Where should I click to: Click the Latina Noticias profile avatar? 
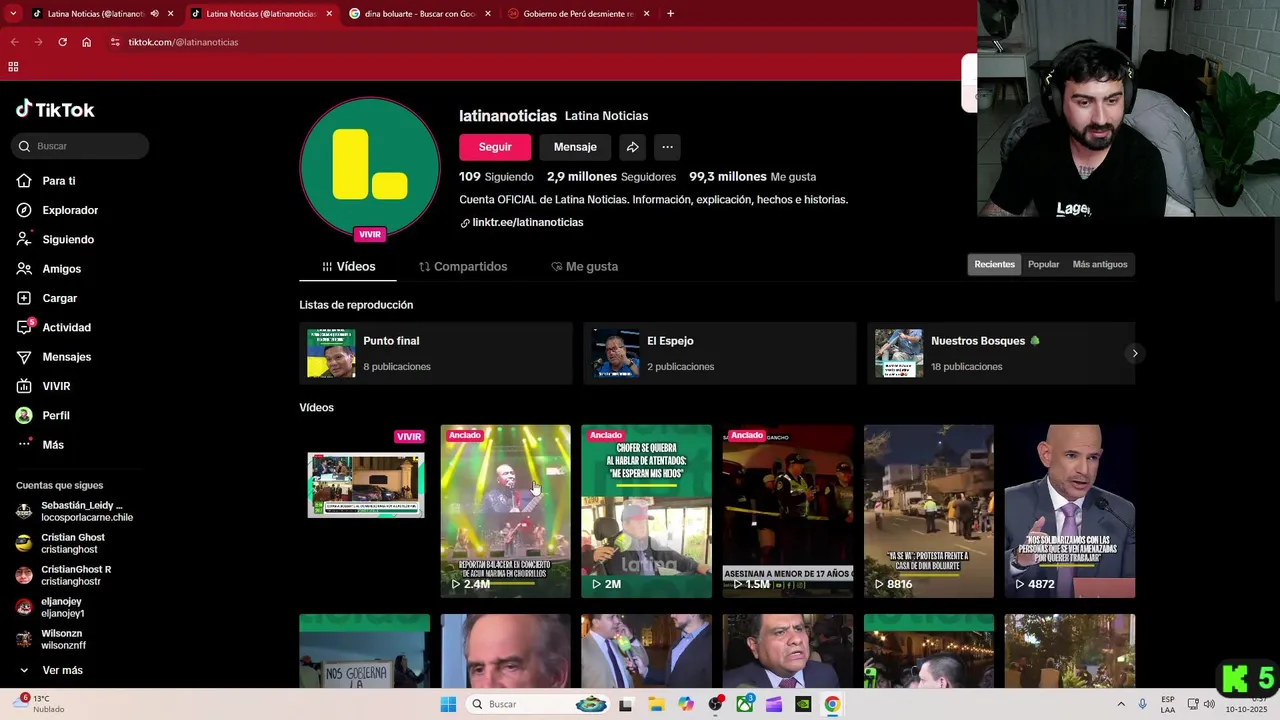pos(370,167)
